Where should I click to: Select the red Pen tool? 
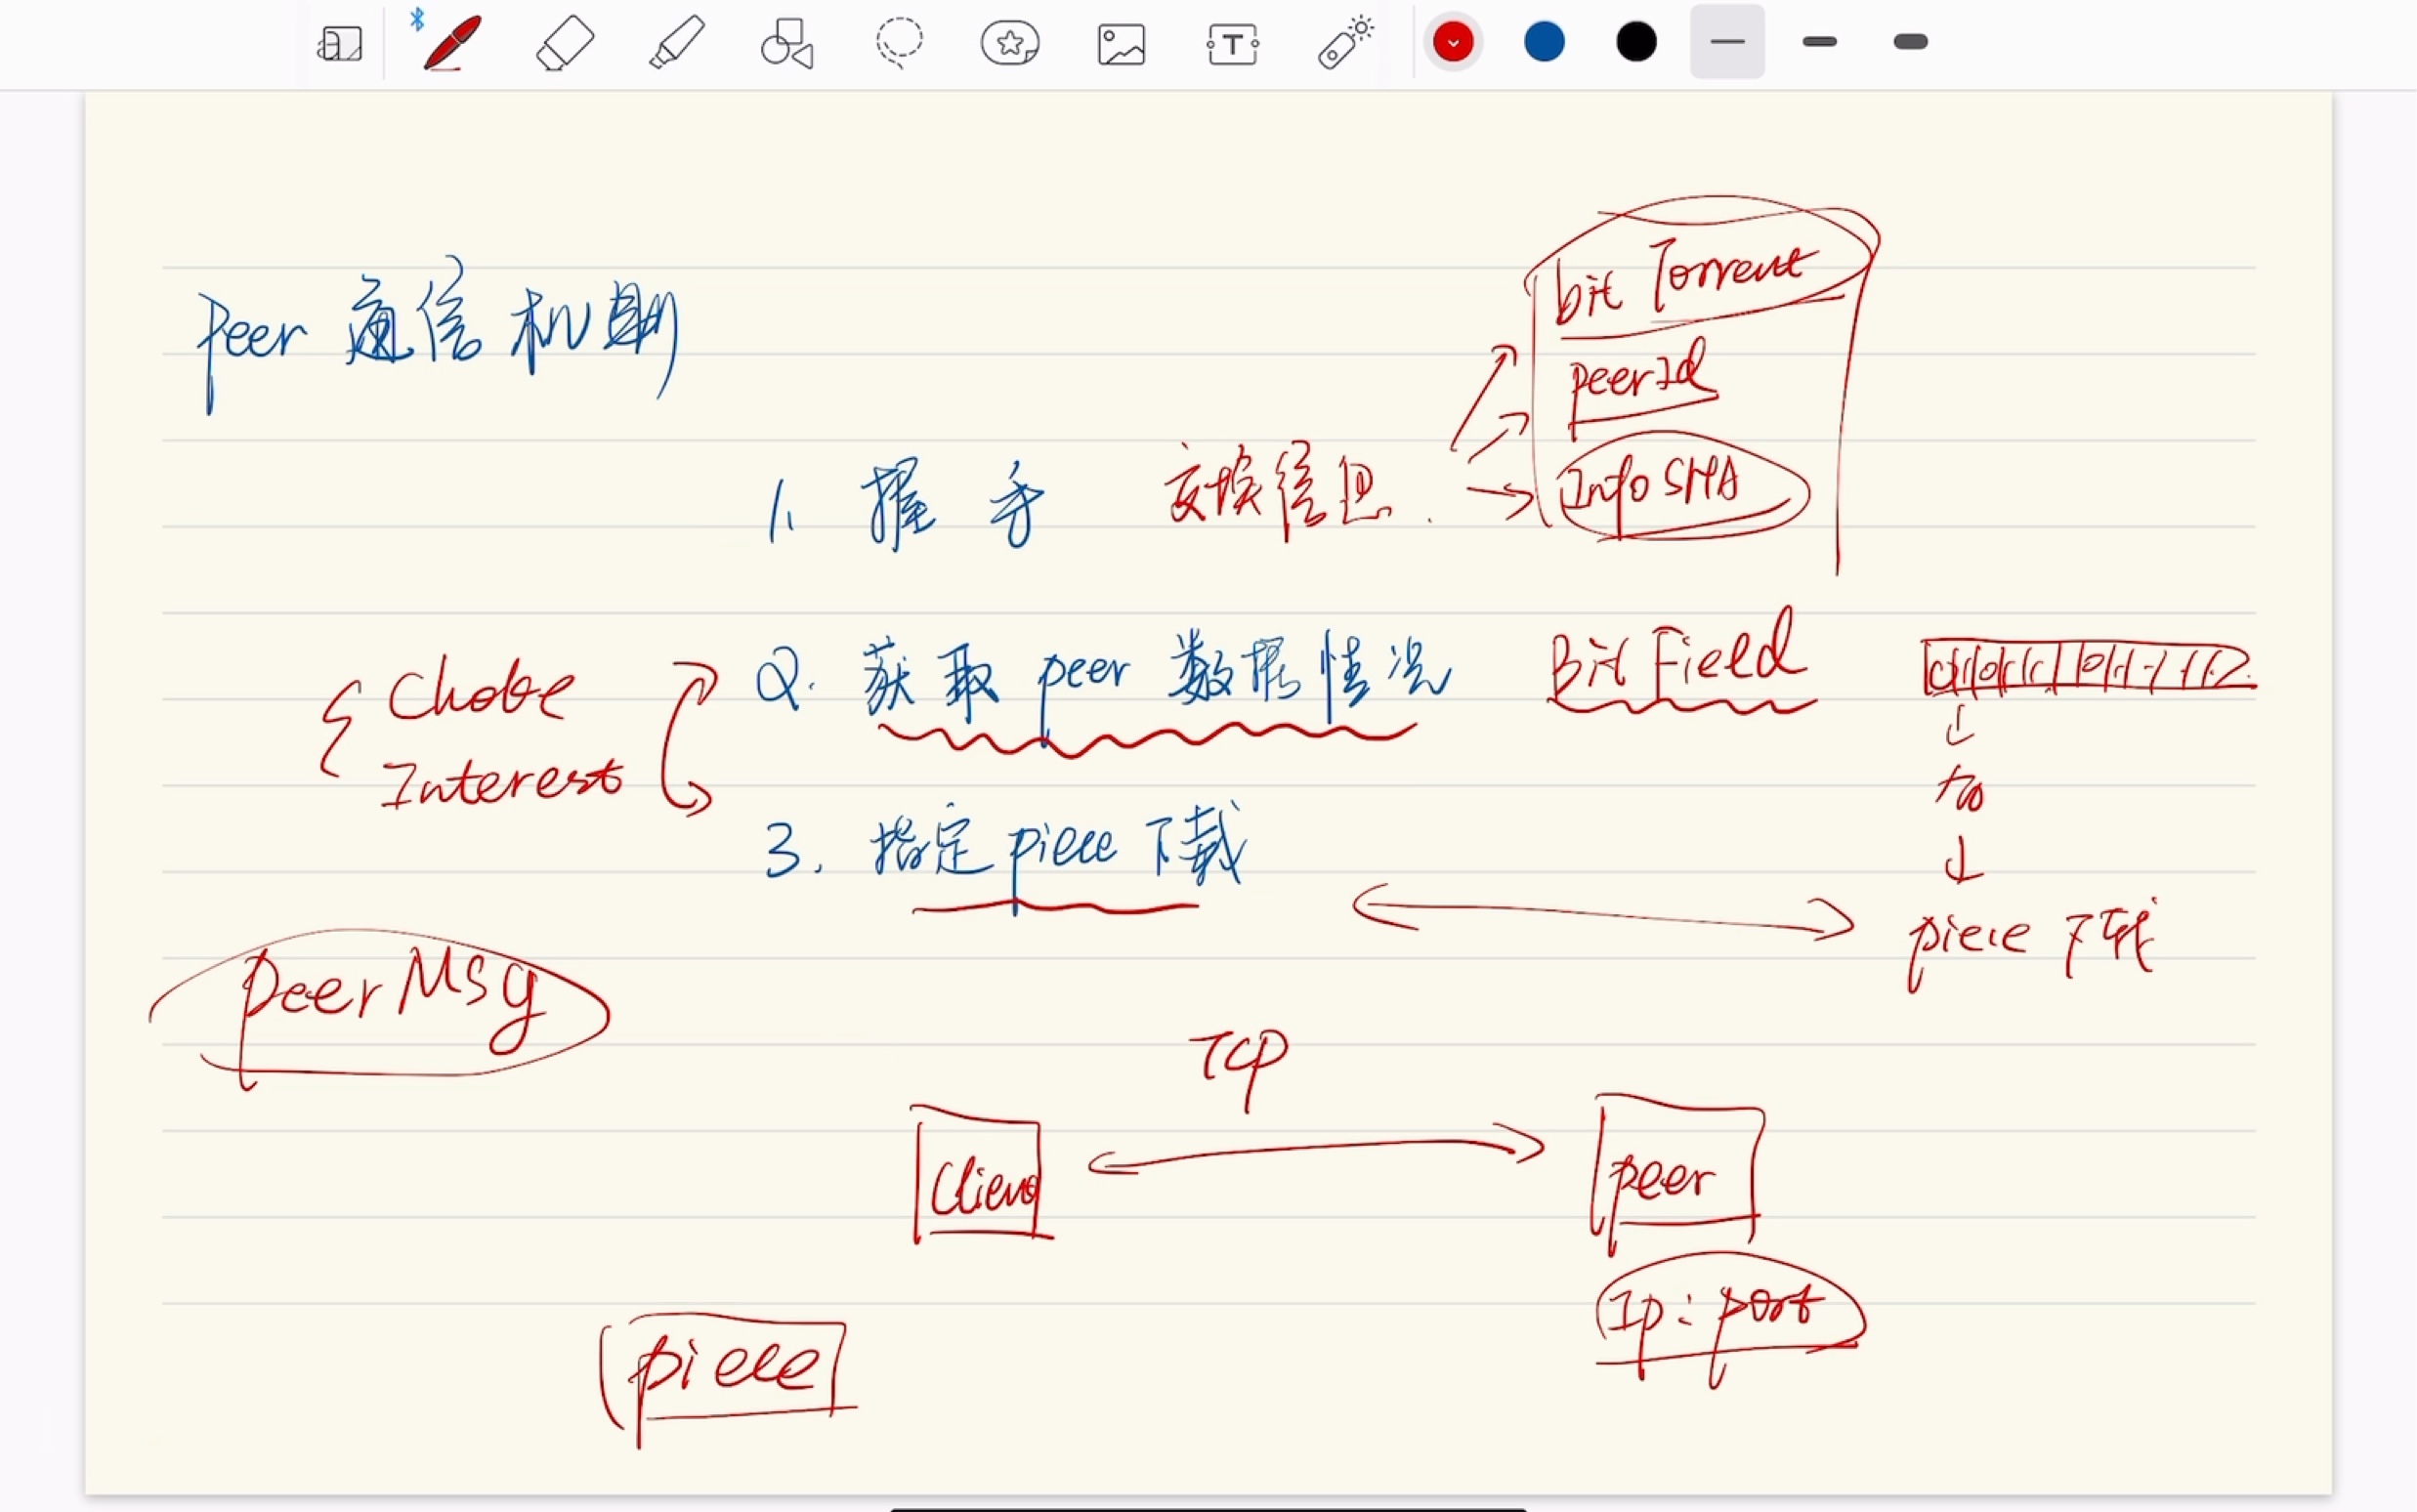click(x=451, y=43)
